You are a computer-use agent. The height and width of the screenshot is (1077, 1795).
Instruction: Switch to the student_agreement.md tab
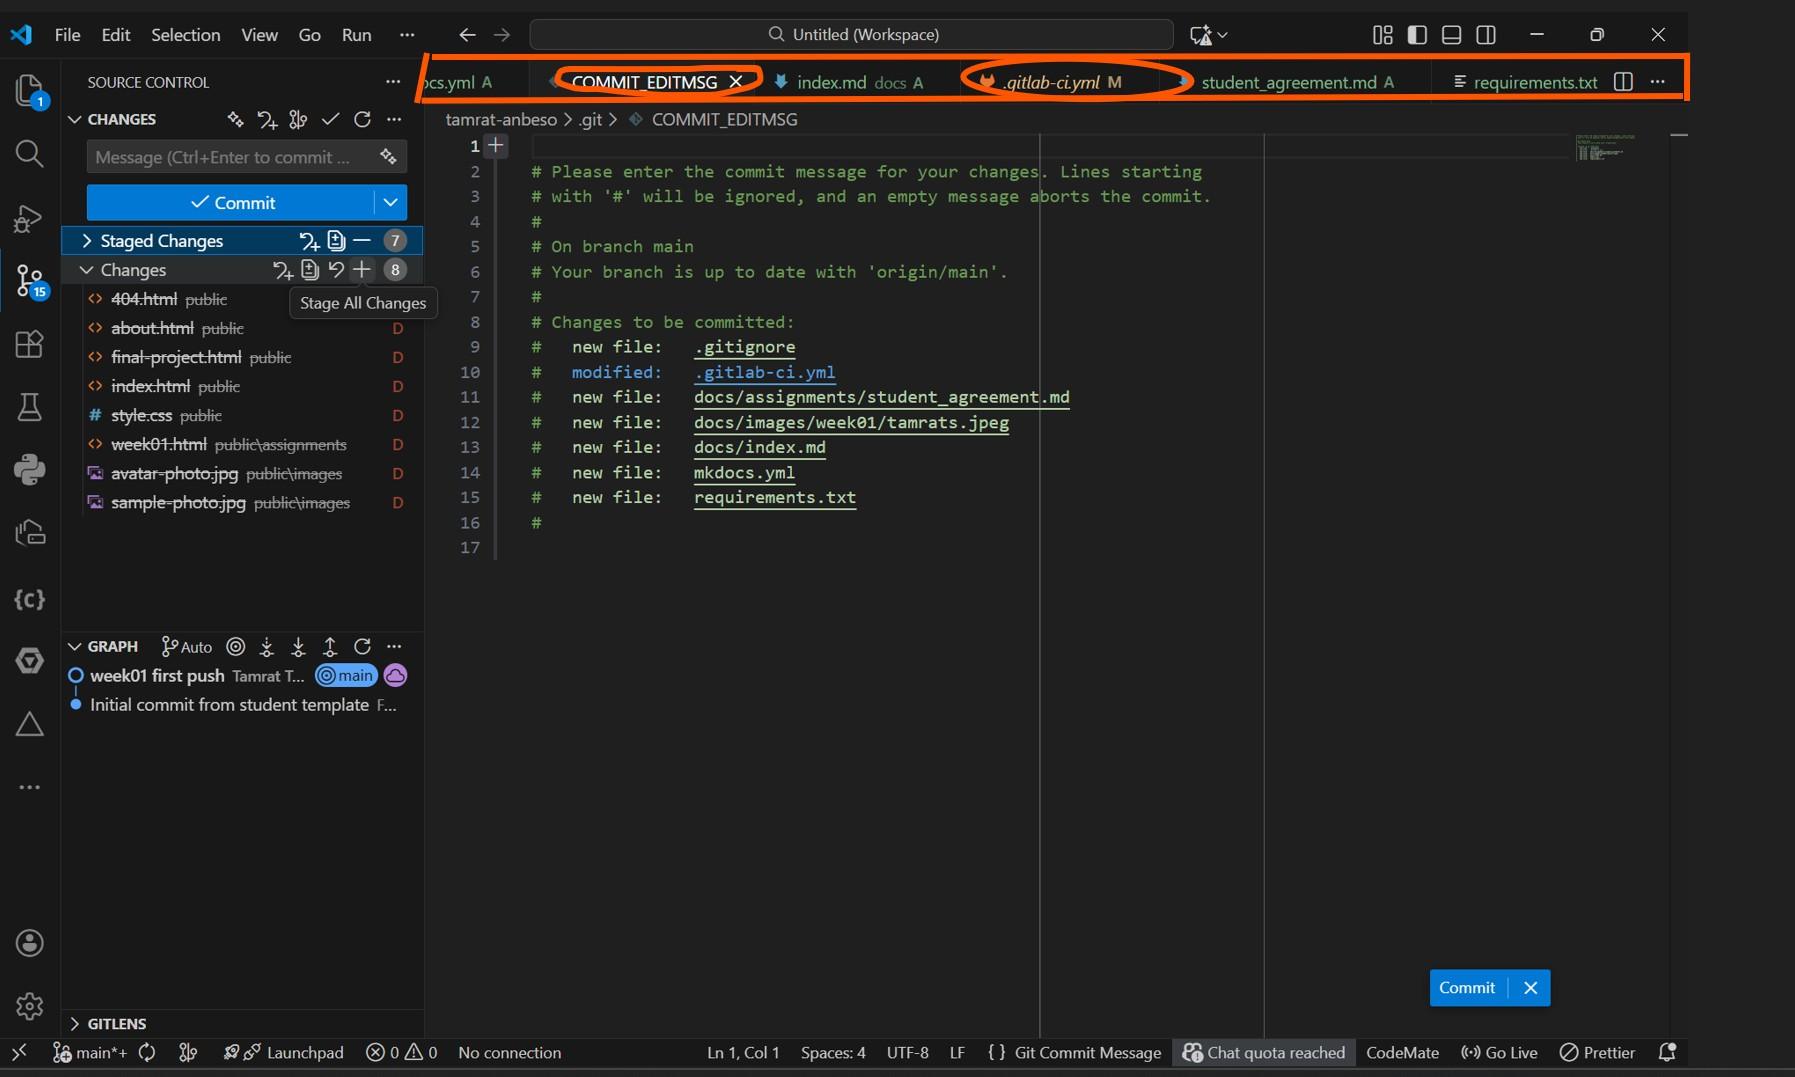tap(1297, 82)
